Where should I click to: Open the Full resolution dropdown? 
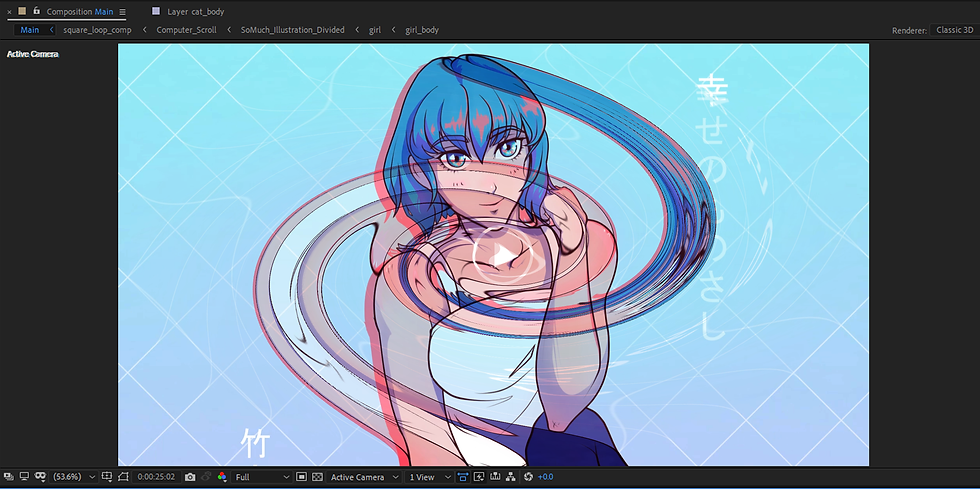261,477
